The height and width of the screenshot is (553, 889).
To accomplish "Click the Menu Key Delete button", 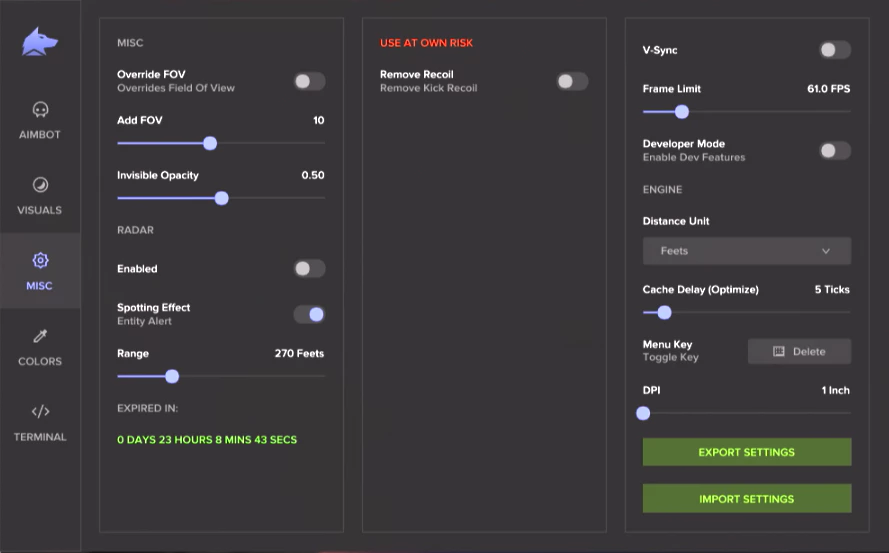I will click(x=799, y=352).
